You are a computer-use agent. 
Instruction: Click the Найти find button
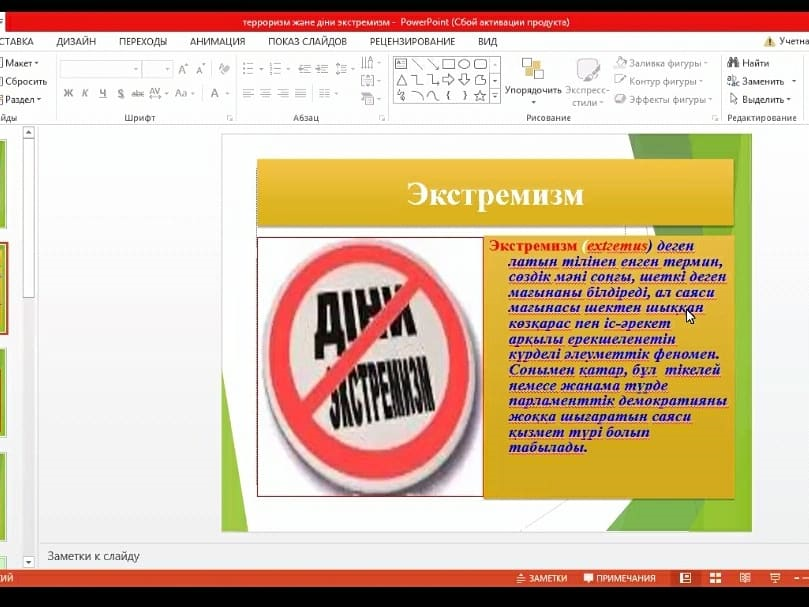click(x=750, y=63)
